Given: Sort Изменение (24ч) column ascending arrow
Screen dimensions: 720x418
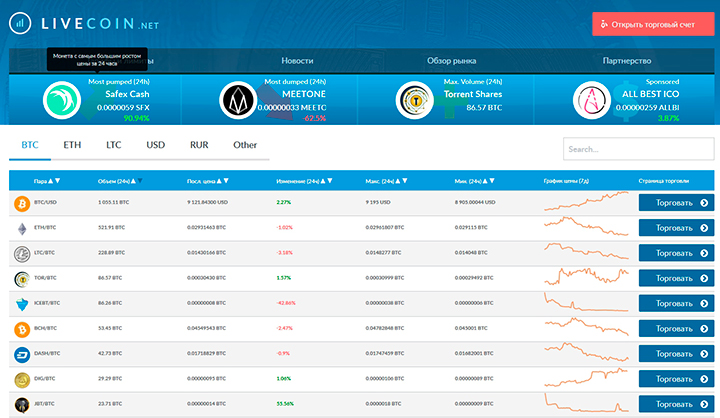Looking at the screenshot, I should point(323,181).
